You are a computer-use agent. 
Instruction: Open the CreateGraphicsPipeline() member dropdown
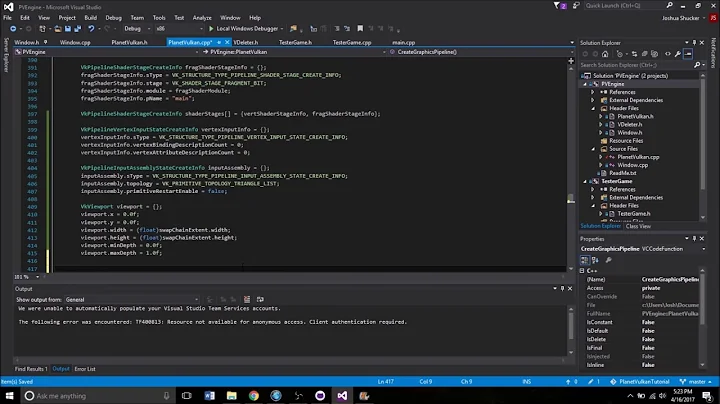click(481, 52)
